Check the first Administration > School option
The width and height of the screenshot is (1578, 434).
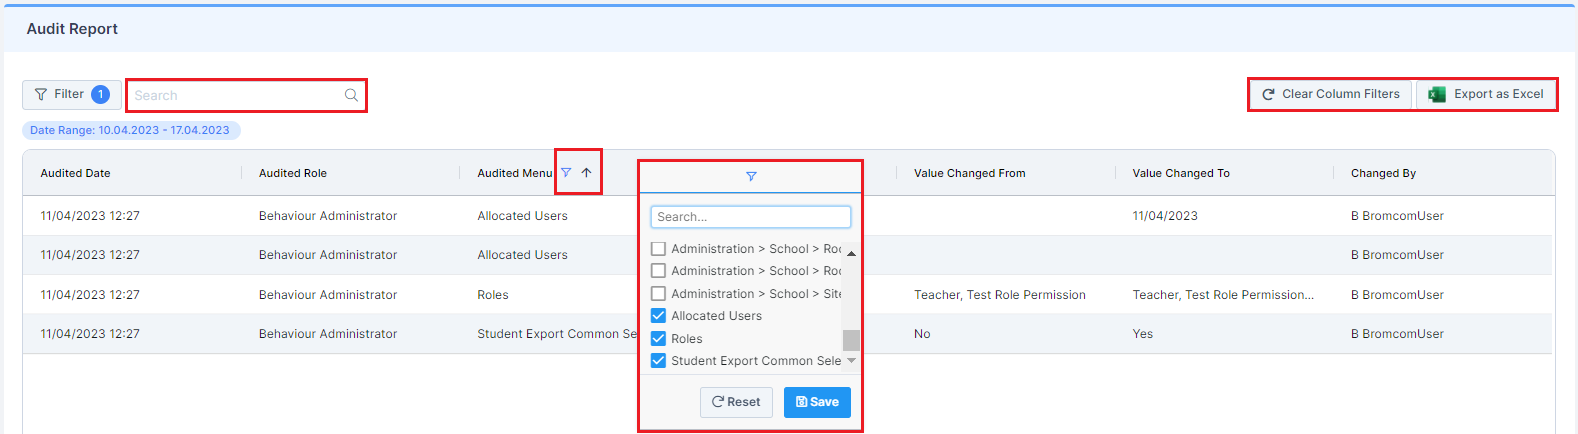658,249
